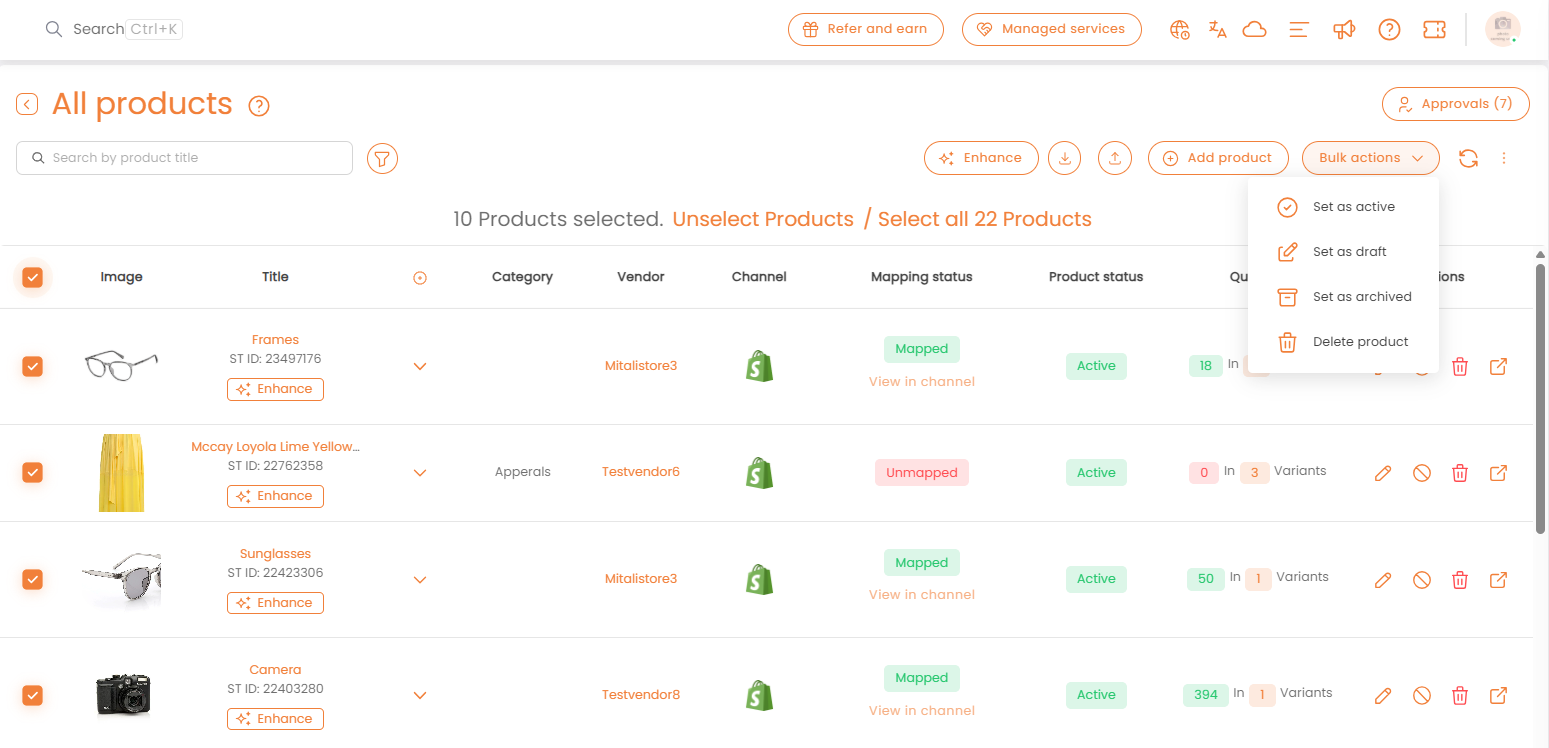Open the megaphone announcements icon
This screenshot has width=1549, height=748.
point(1344,29)
